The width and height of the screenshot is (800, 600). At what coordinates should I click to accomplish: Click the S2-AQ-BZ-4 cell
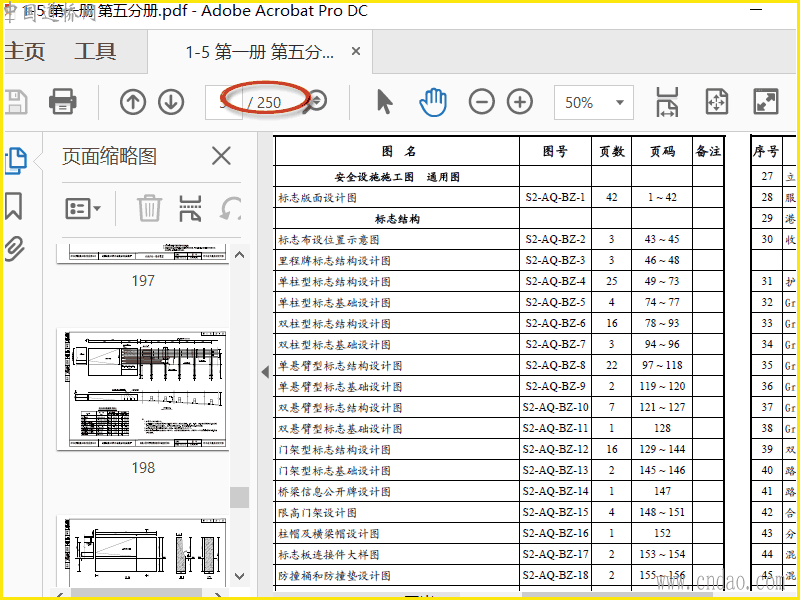click(555, 281)
